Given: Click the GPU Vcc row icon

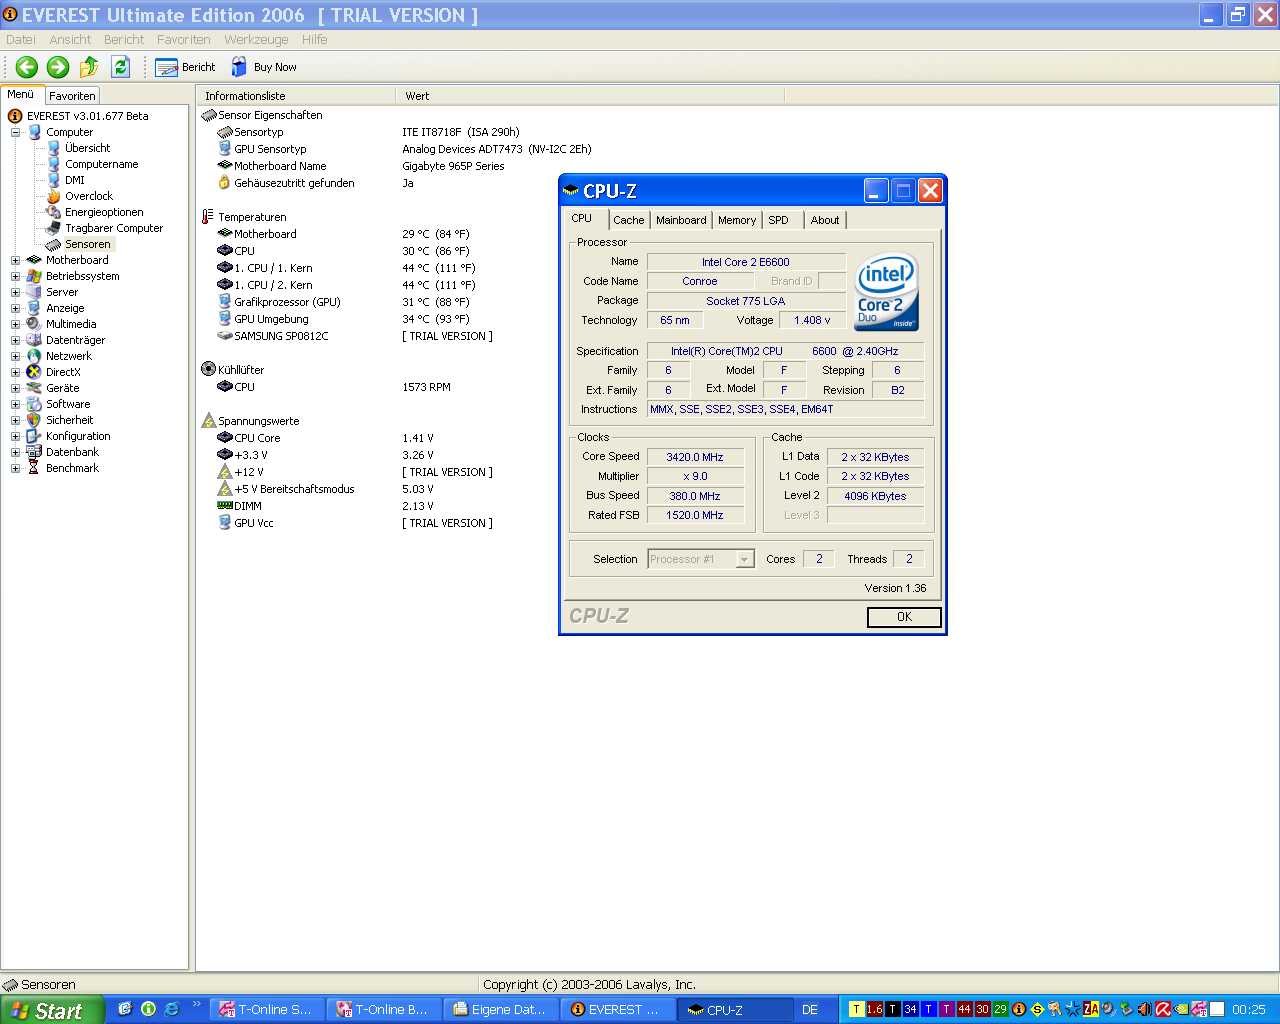Looking at the screenshot, I should 225,523.
